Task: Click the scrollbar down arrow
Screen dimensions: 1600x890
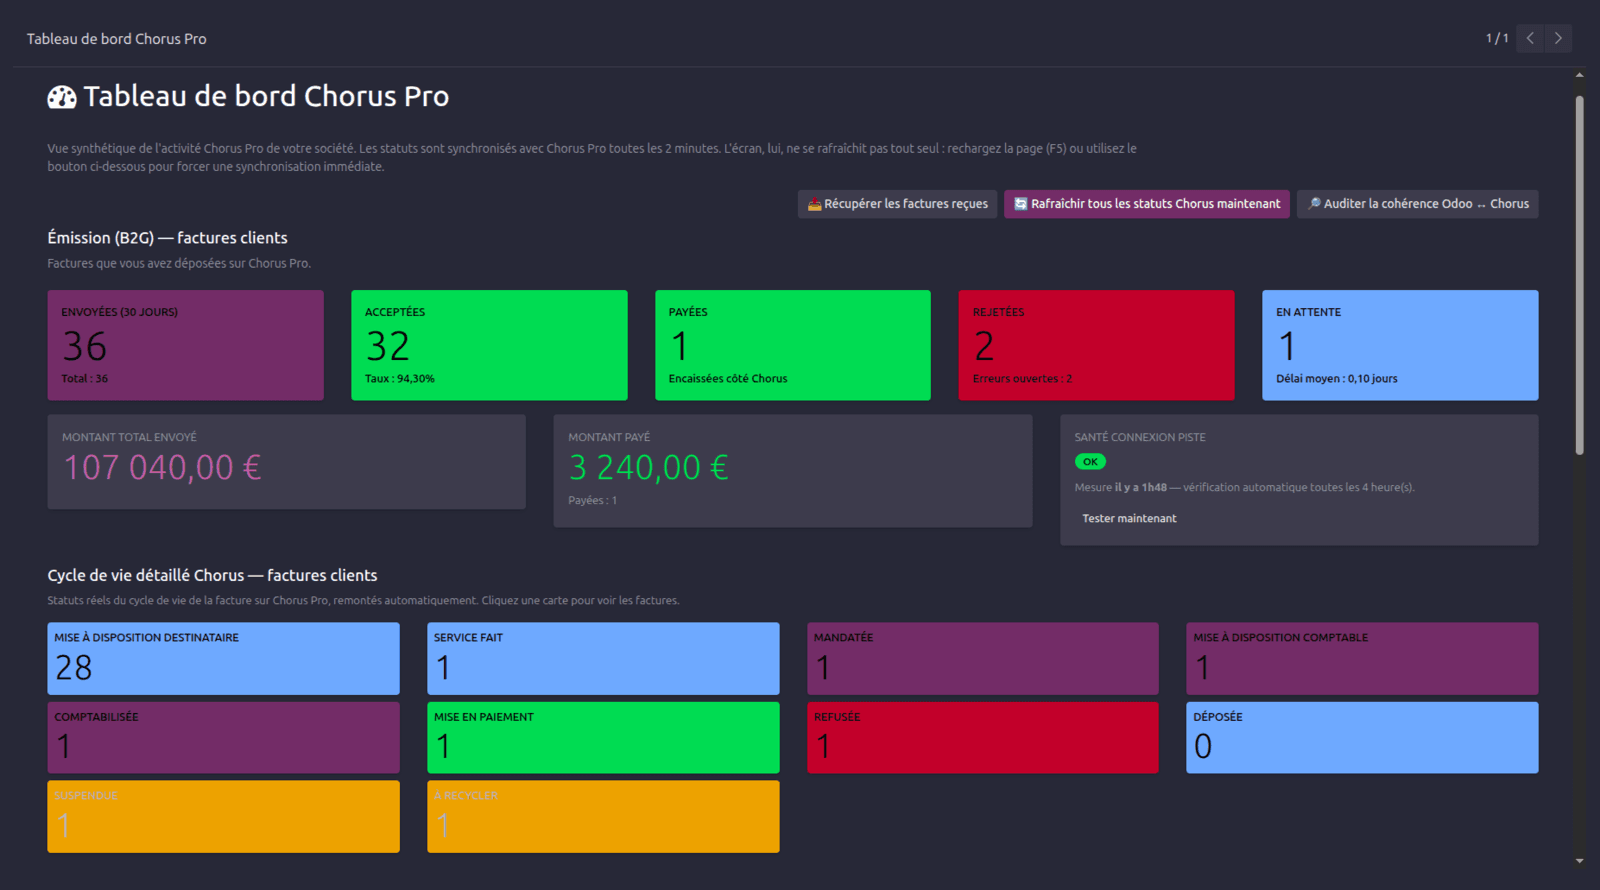Action: (1580, 861)
